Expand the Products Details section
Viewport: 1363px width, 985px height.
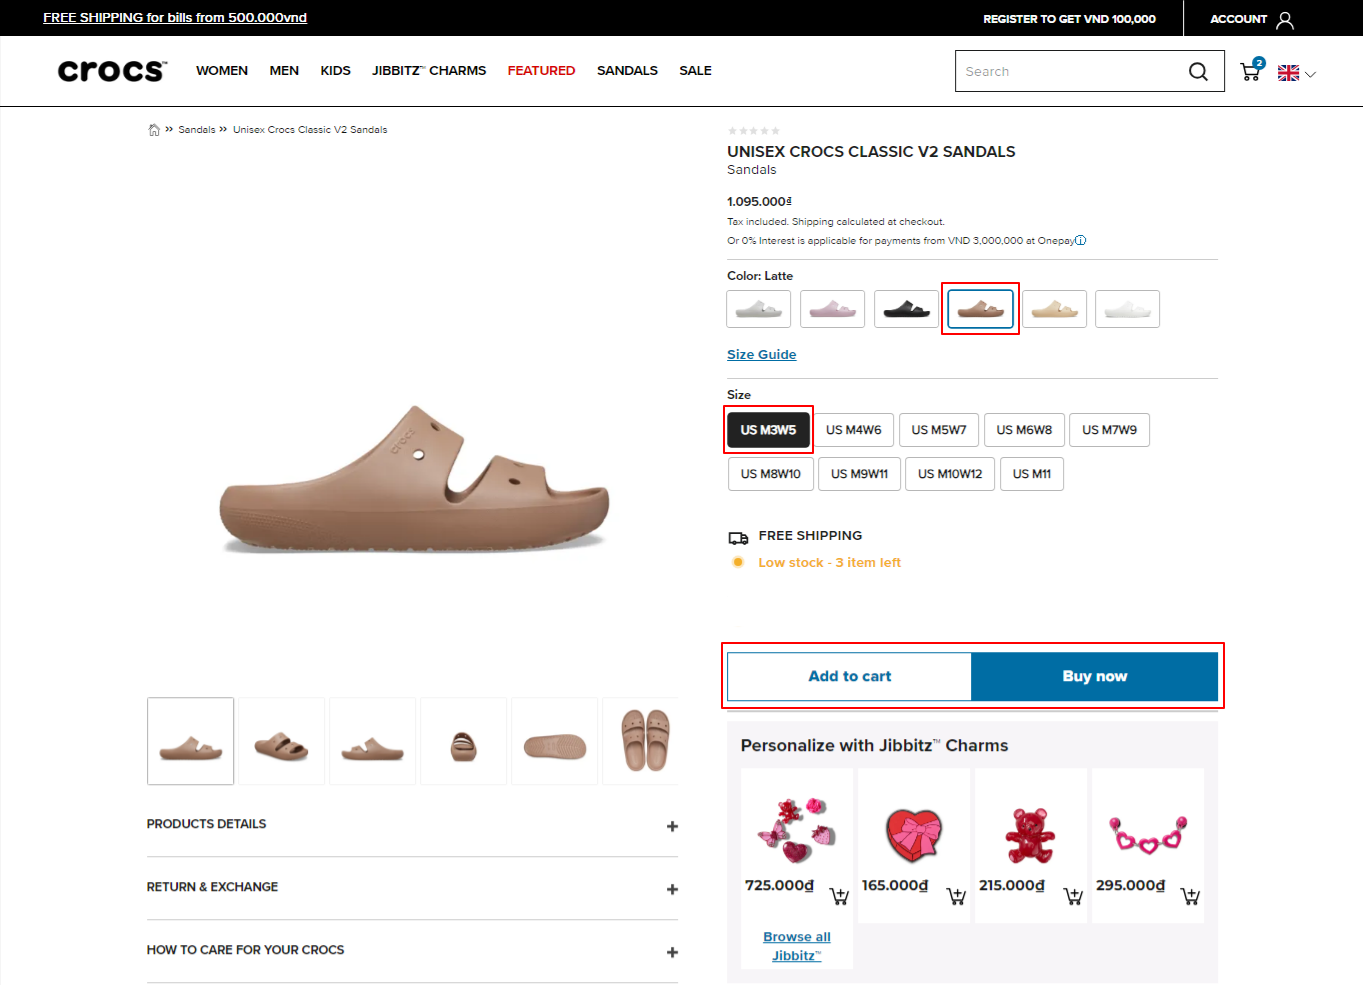pyautogui.click(x=412, y=825)
